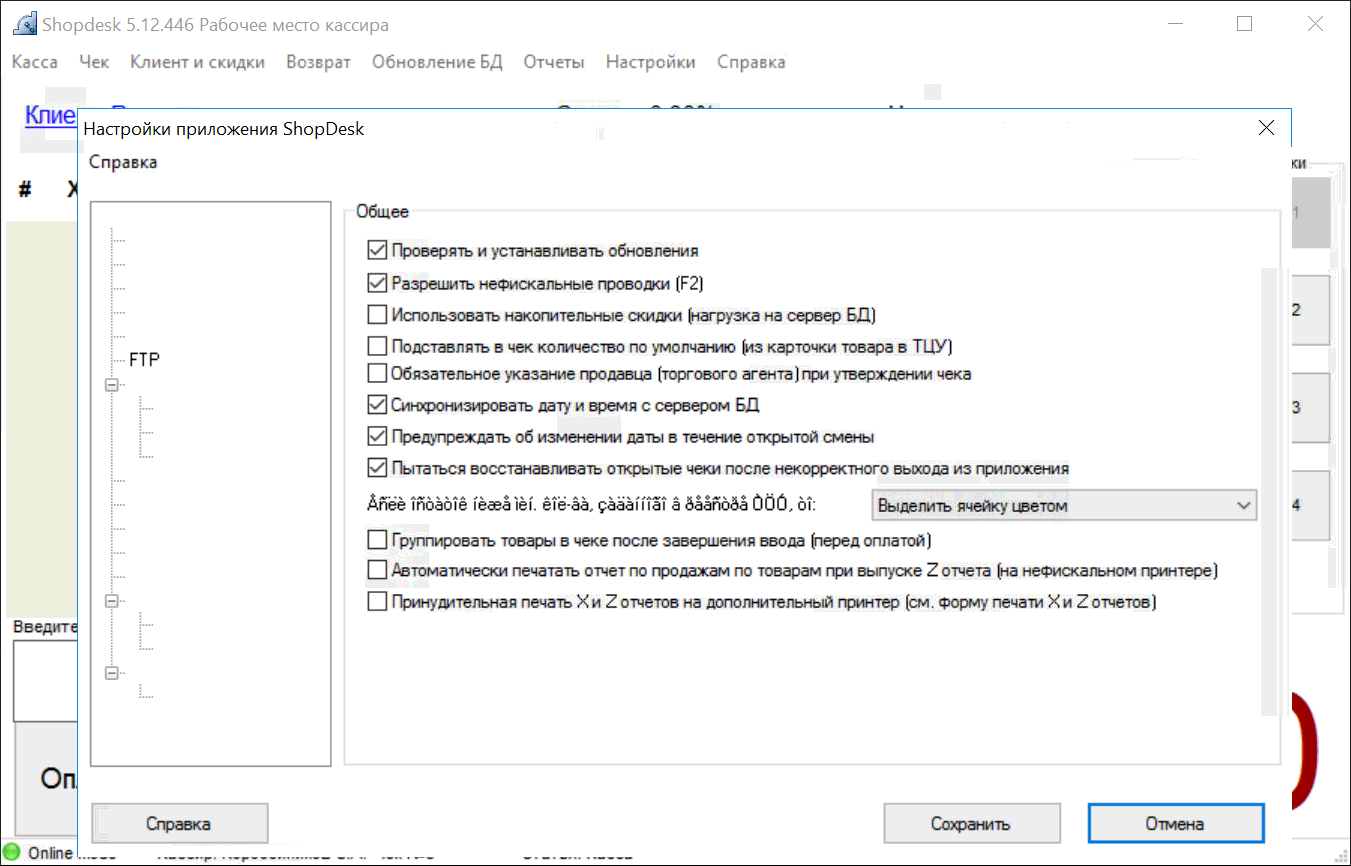Open the 'Выделить ячейку цветом' dropdown

[x=1065, y=506]
